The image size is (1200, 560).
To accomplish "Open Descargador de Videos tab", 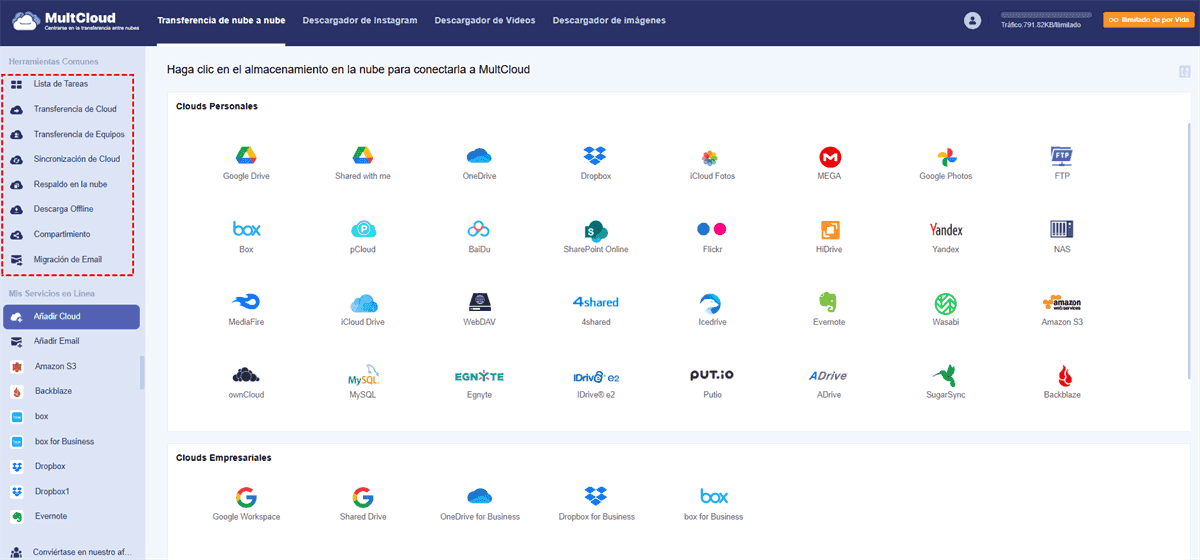I will (485, 20).
